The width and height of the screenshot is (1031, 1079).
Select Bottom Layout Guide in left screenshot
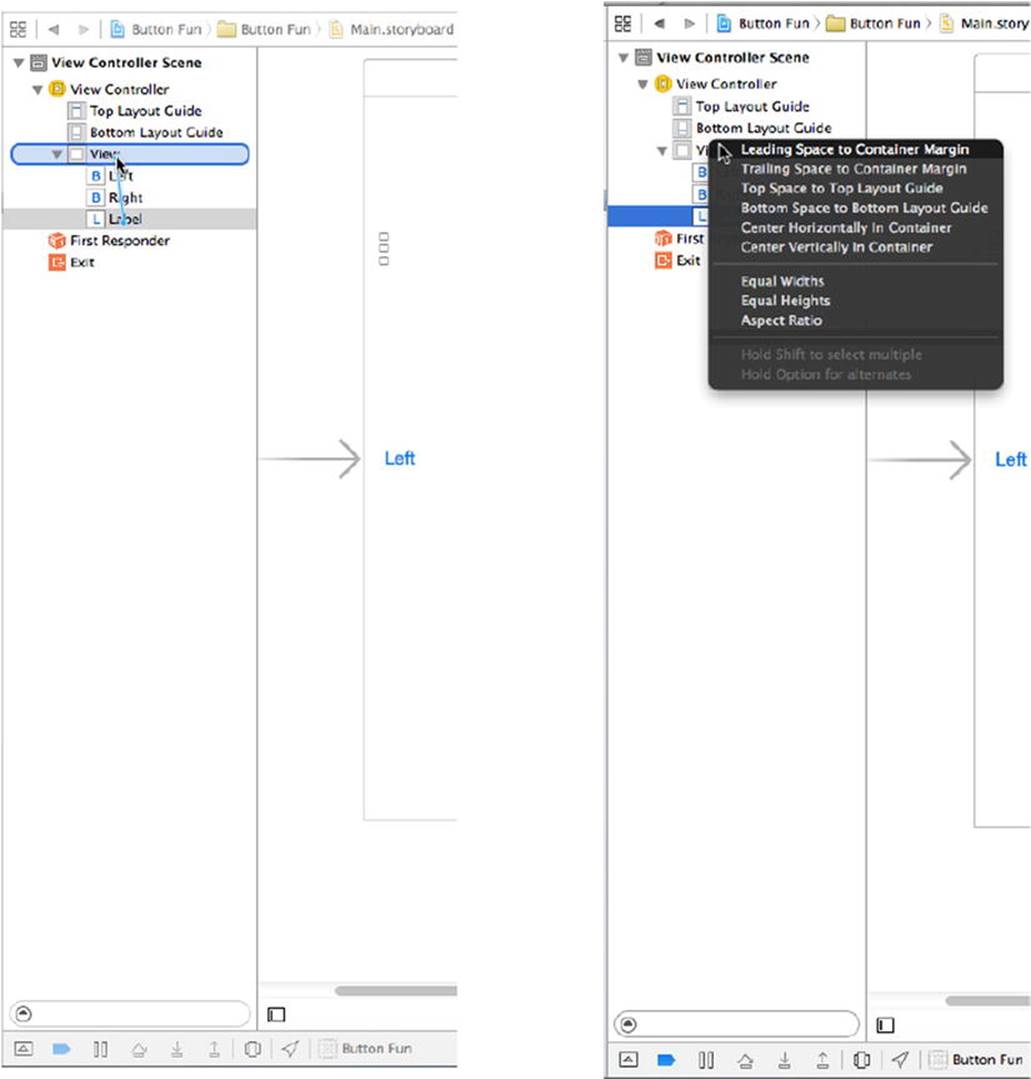click(x=129, y=132)
